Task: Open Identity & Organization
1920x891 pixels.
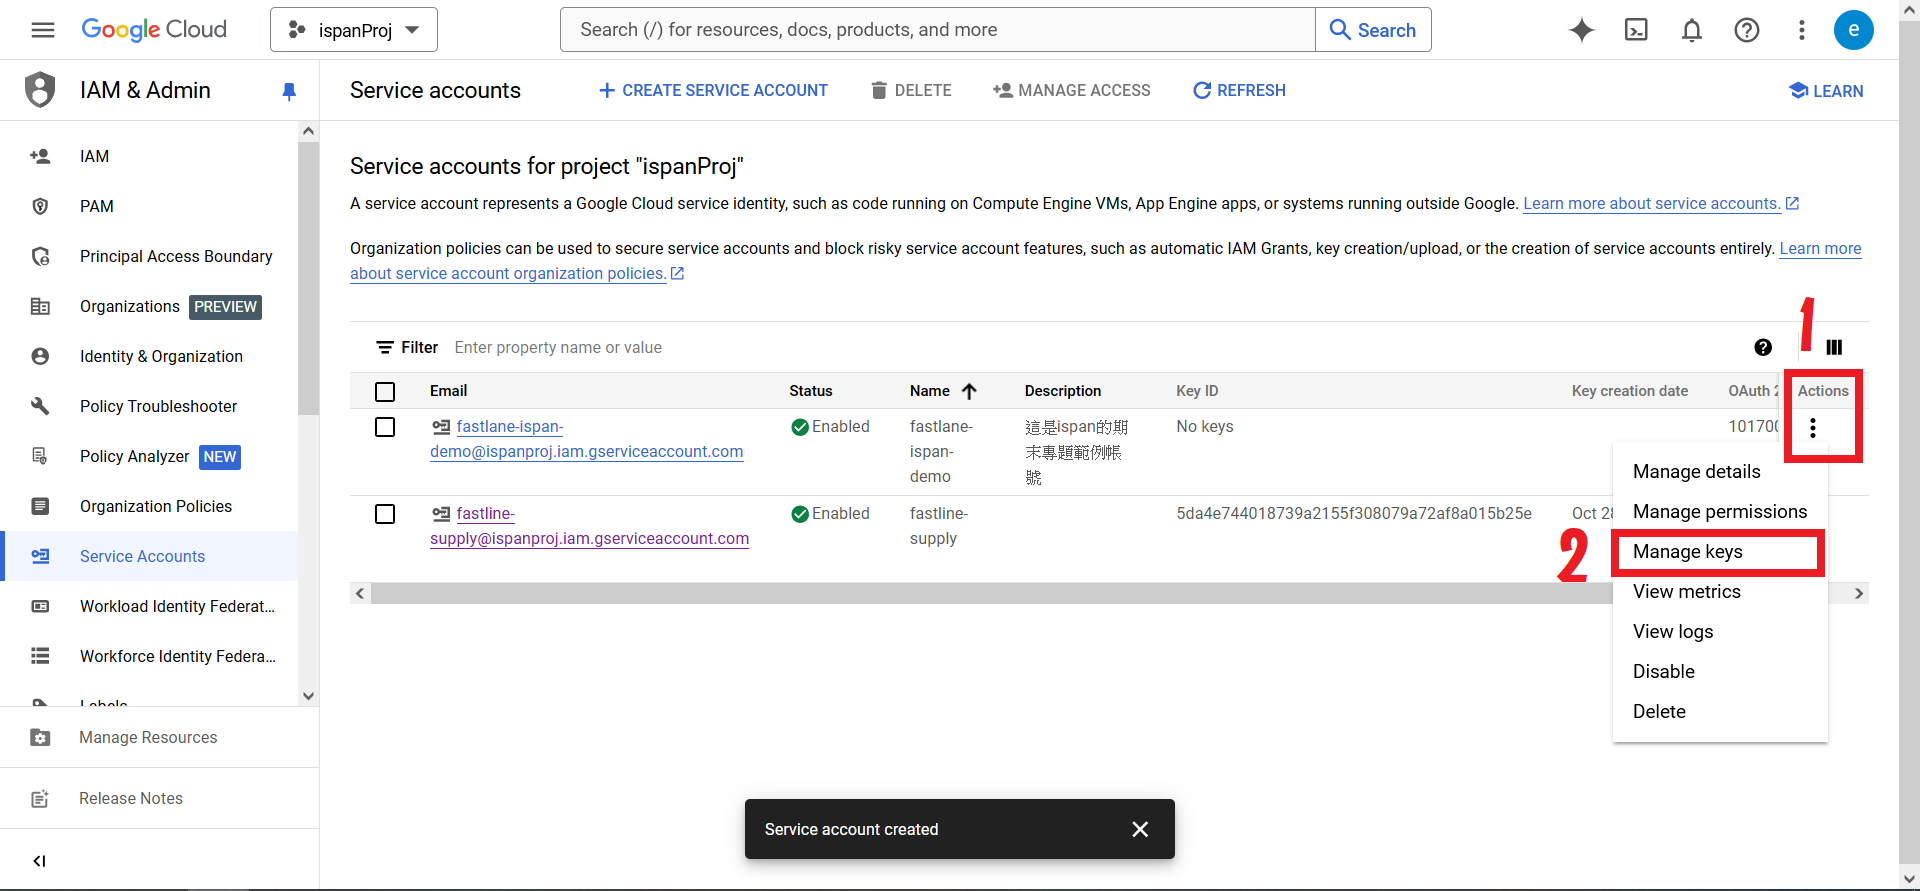Action: pos(149,356)
